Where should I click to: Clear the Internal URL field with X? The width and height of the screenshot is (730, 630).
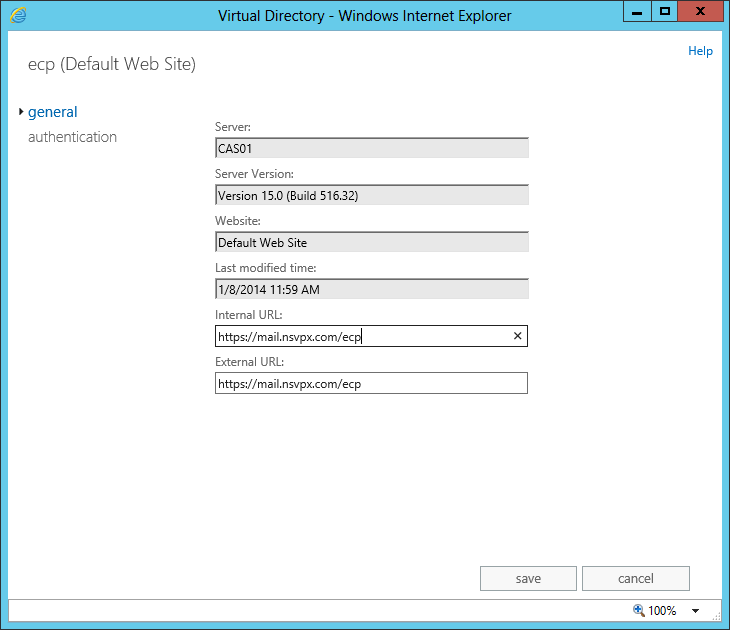pos(517,337)
